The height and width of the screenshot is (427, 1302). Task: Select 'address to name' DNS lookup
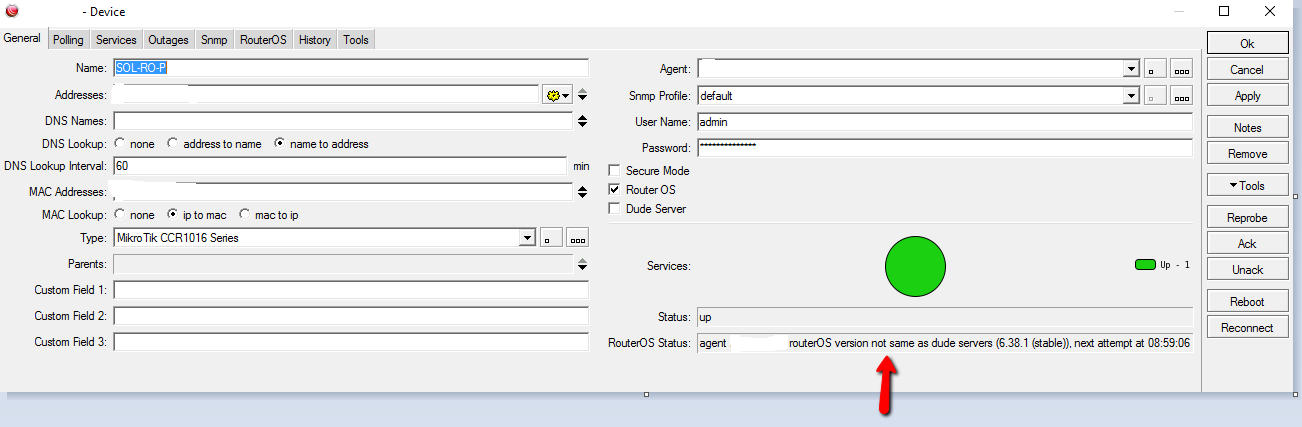pos(172,144)
